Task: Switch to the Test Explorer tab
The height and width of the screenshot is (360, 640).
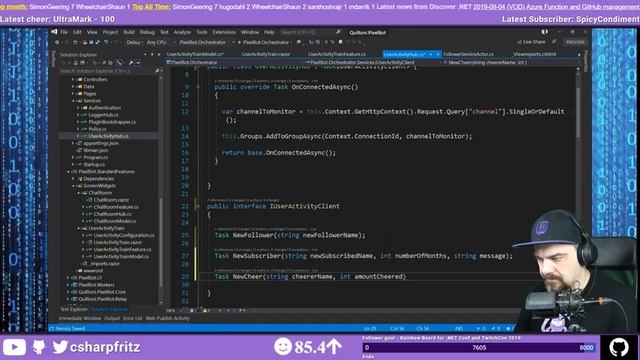Action: [x=74, y=309]
